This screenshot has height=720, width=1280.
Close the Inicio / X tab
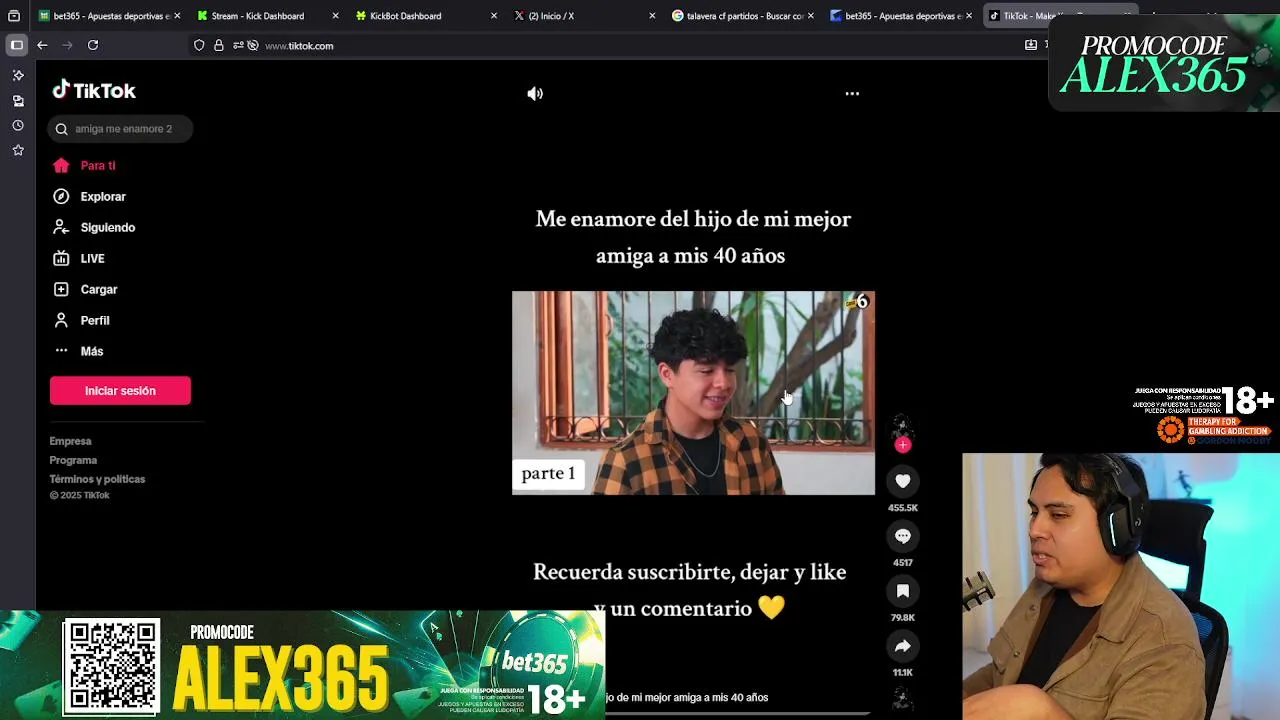coord(652,16)
